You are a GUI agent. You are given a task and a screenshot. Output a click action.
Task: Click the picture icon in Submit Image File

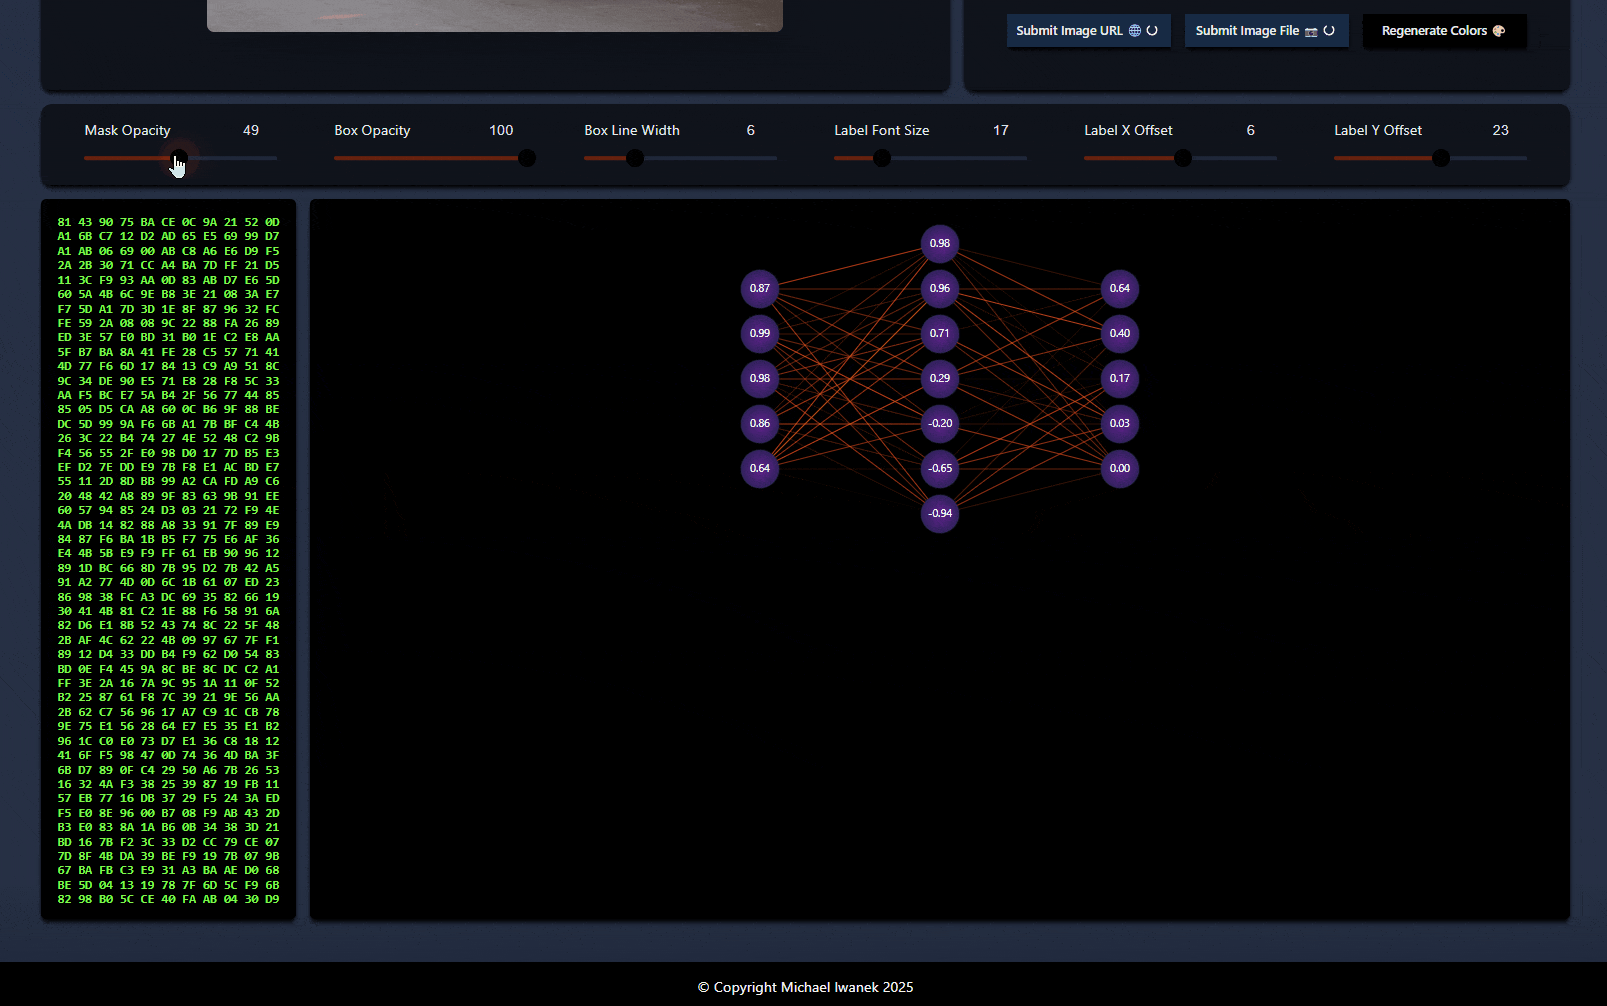pos(1311,31)
